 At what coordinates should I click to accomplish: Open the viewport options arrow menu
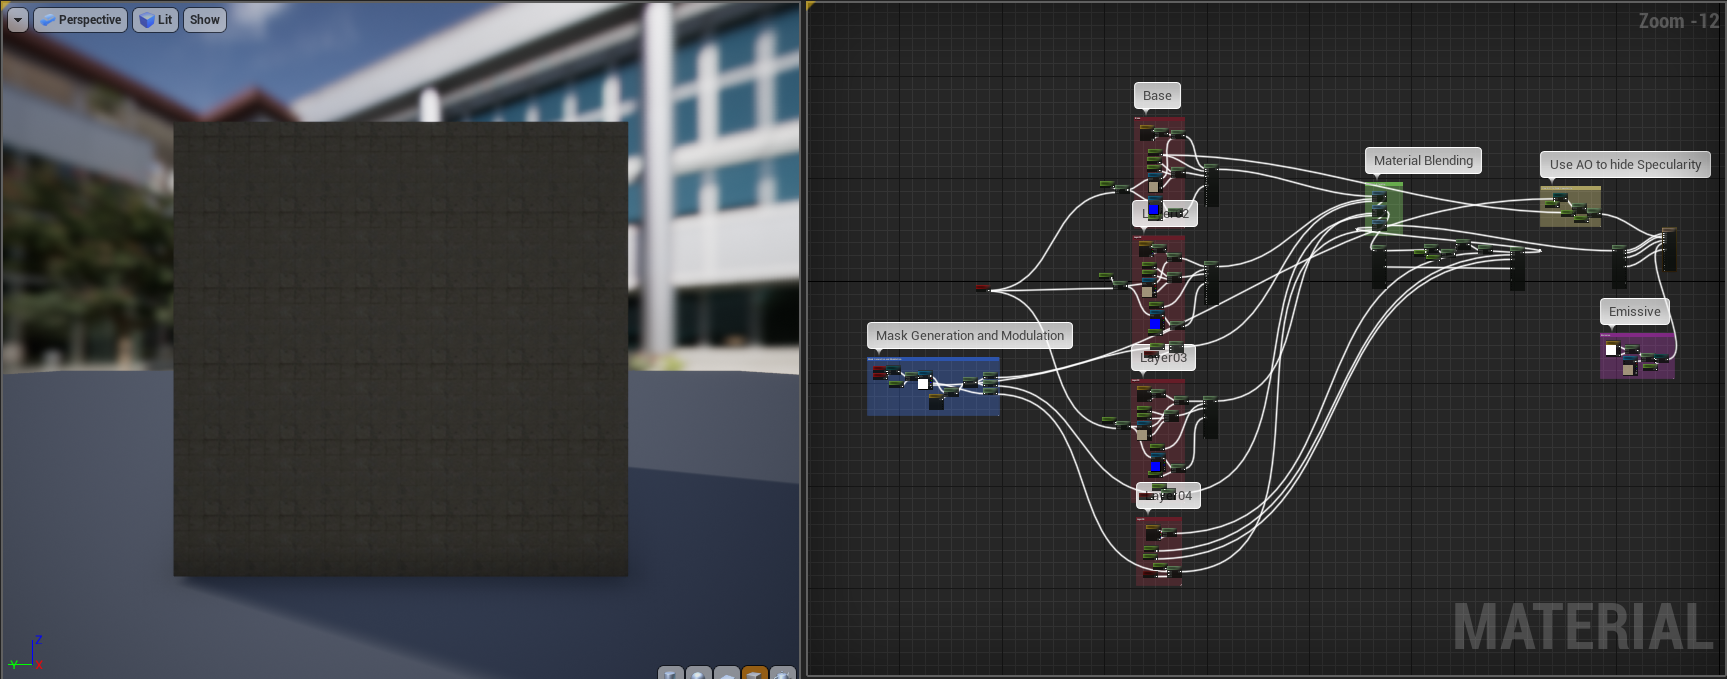click(17, 20)
